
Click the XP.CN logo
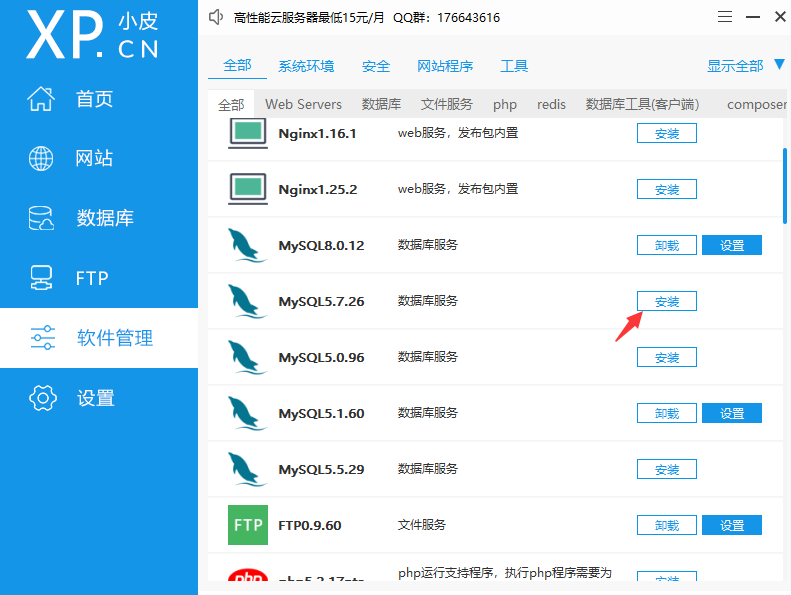pyautogui.click(x=93, y=35)
